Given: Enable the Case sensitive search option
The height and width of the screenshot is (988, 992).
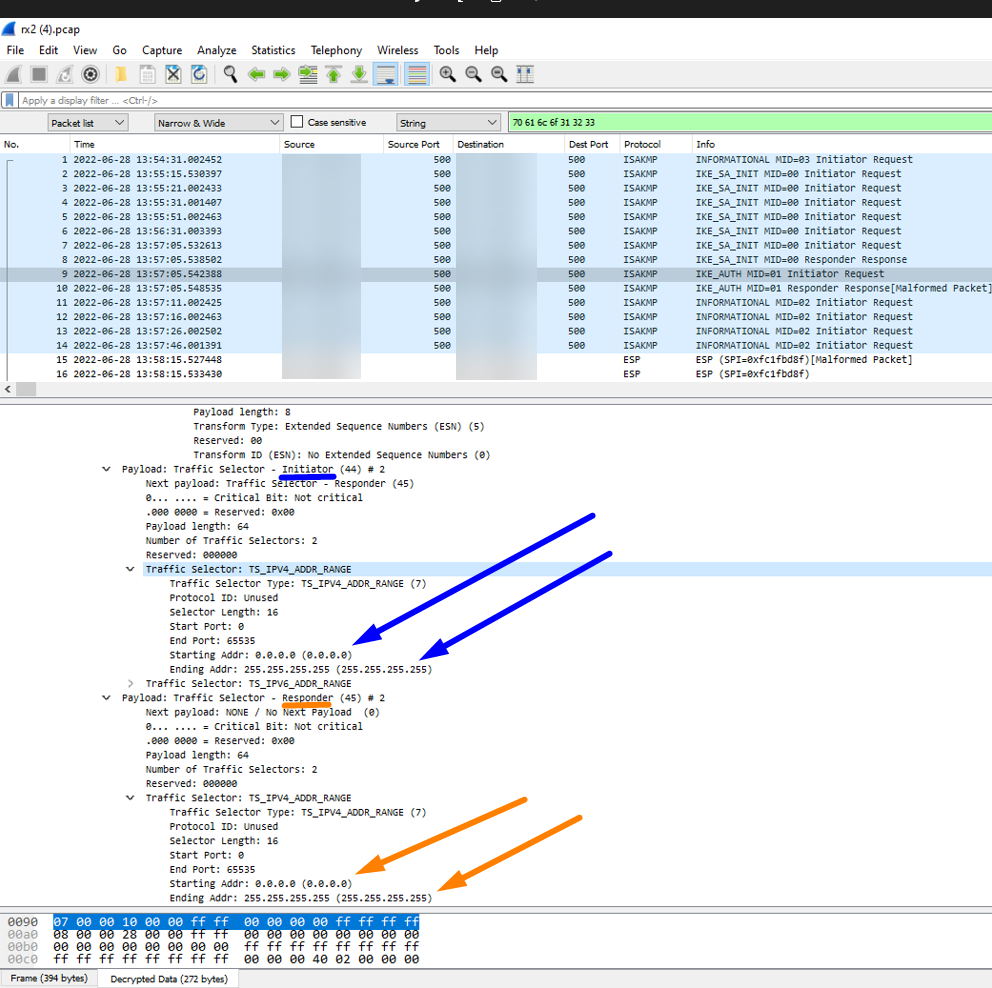Looking at the screenshot, I should (296, 121).
